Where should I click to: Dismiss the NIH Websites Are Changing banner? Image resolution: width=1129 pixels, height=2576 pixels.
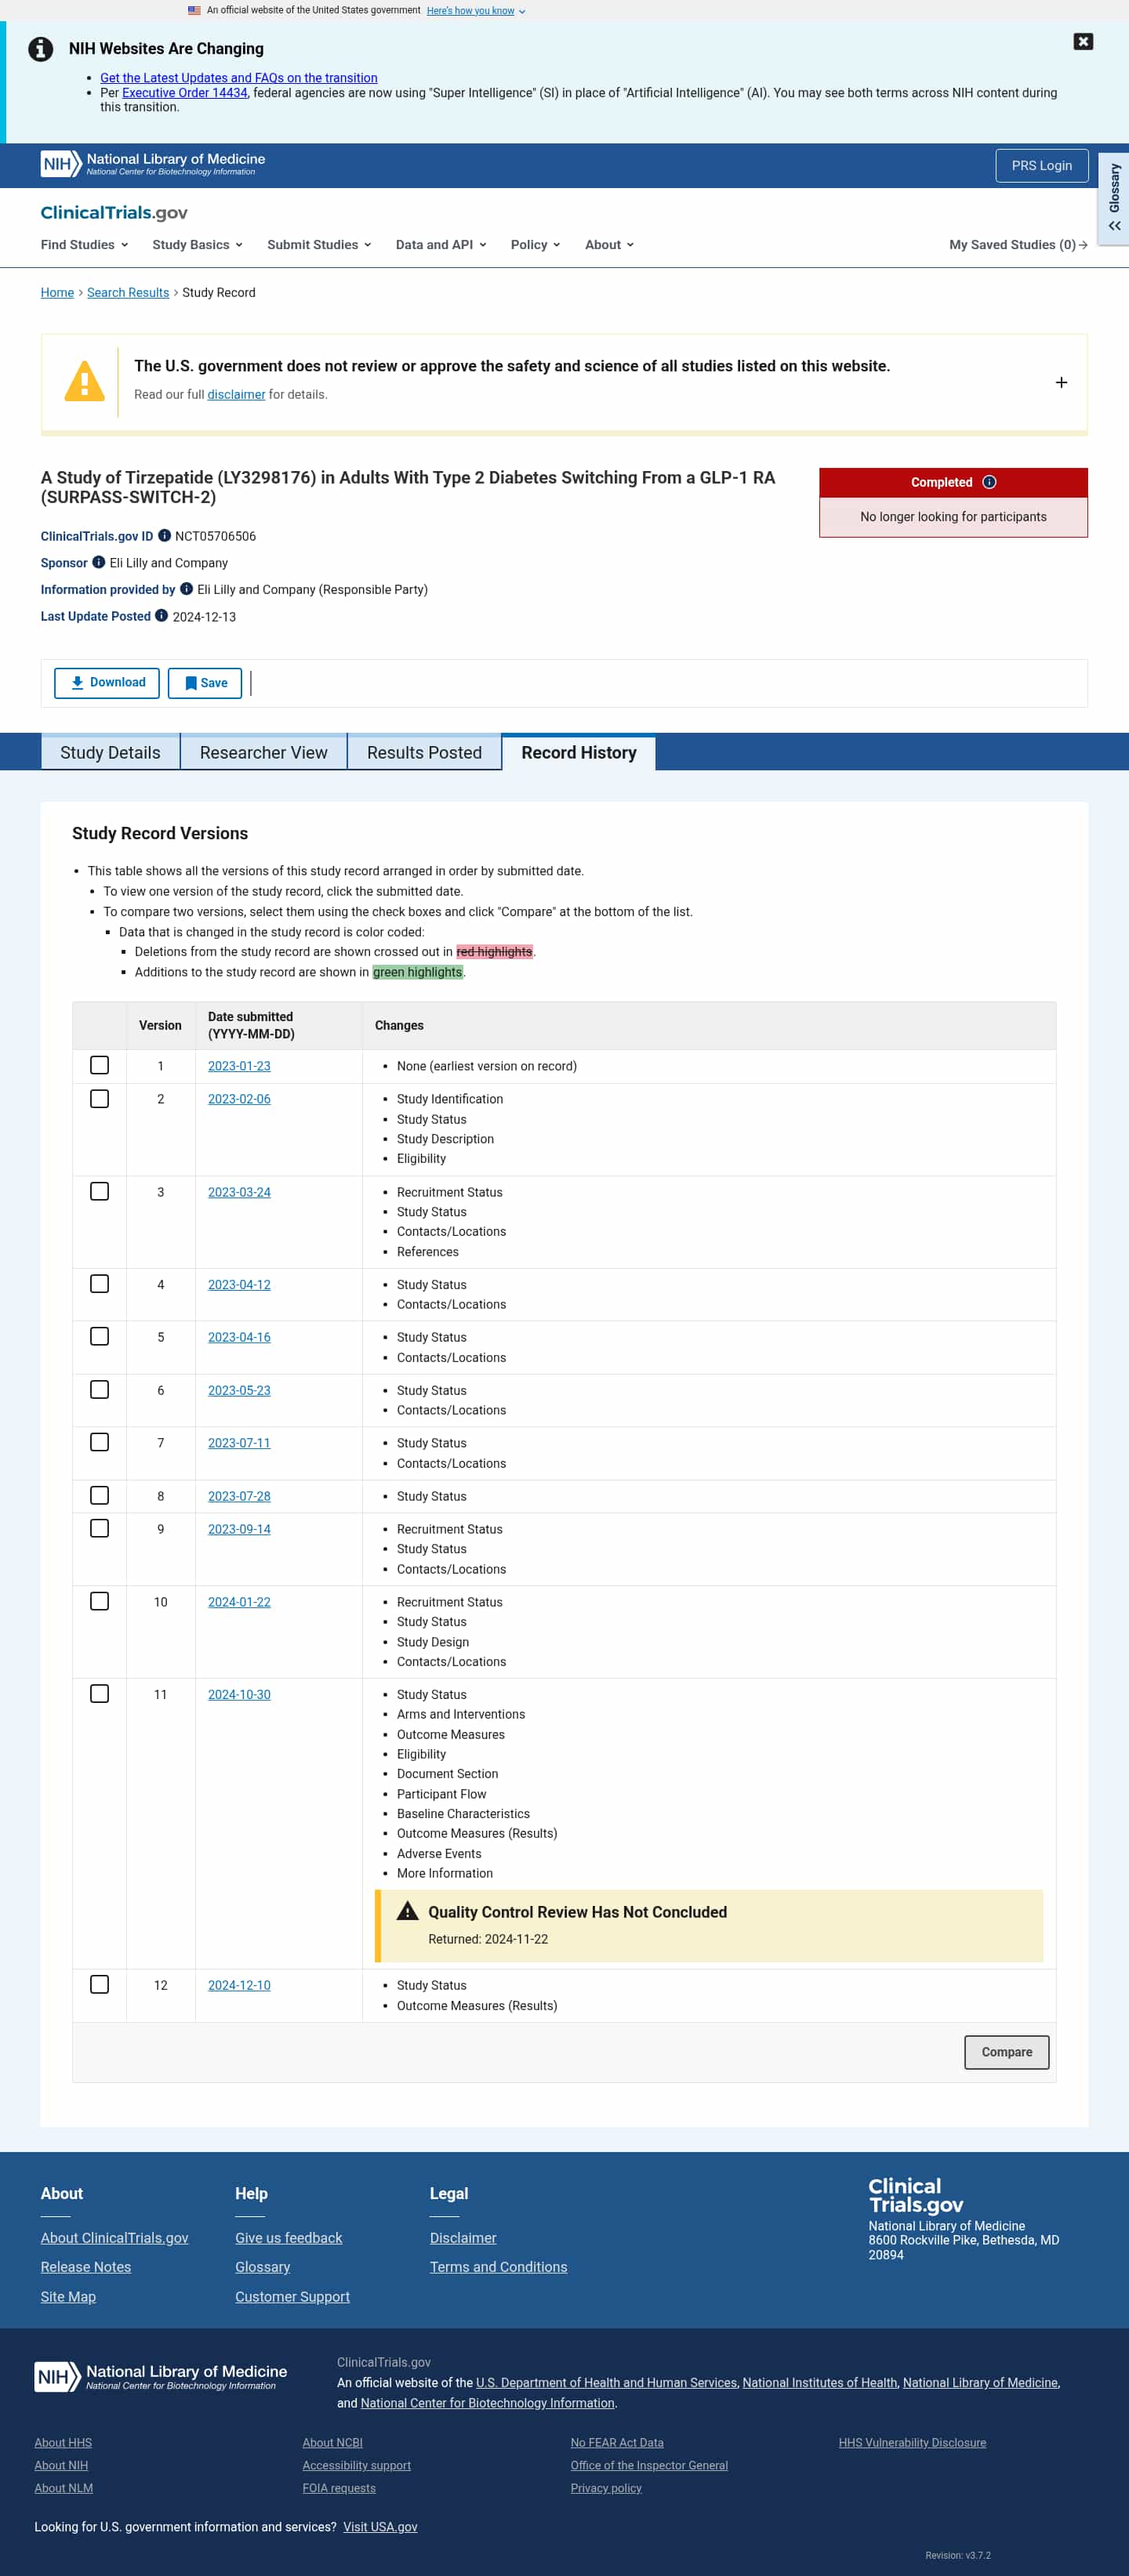pyautogui.click(x=1083, y=41)
